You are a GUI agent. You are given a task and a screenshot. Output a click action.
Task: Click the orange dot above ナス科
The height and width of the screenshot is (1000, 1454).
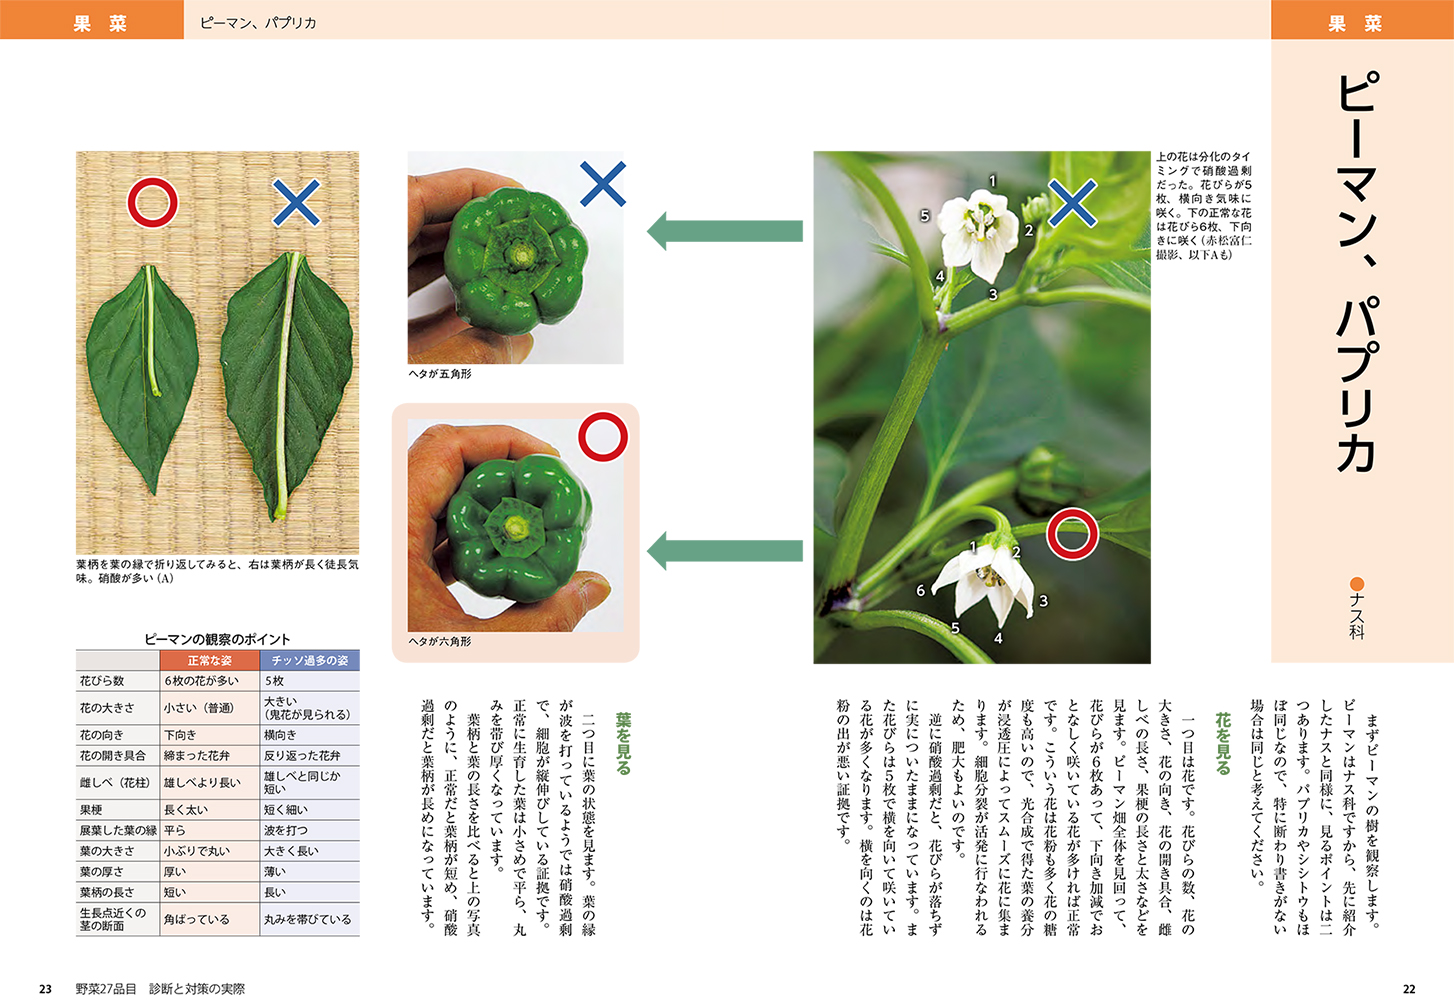click(1357, 584)
